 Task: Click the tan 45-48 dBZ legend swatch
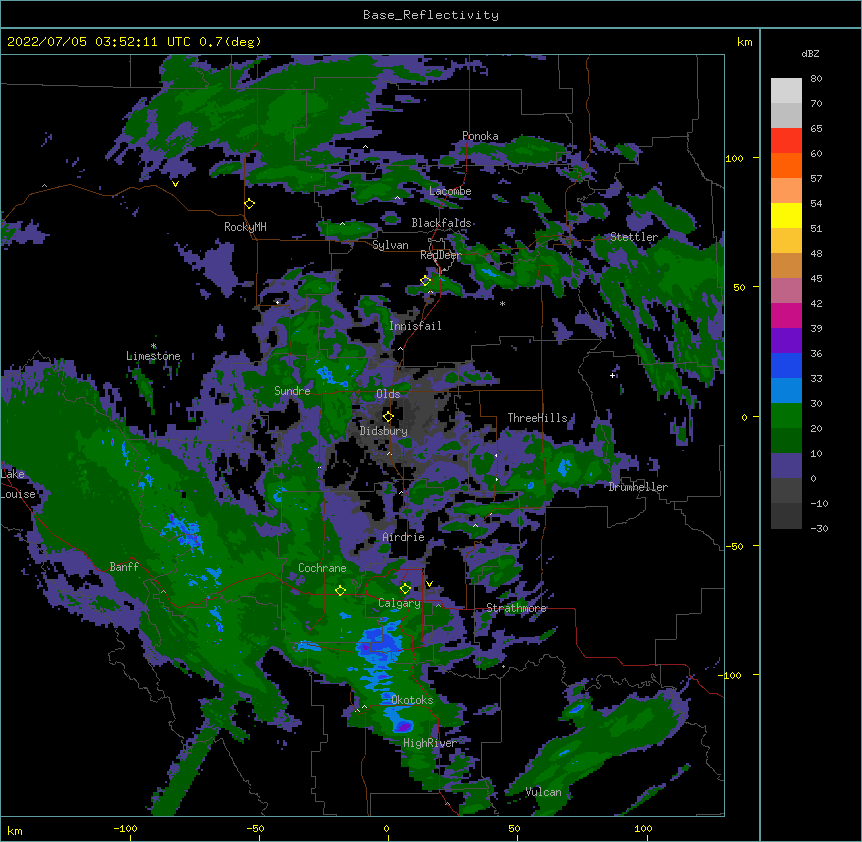[786, 265]
